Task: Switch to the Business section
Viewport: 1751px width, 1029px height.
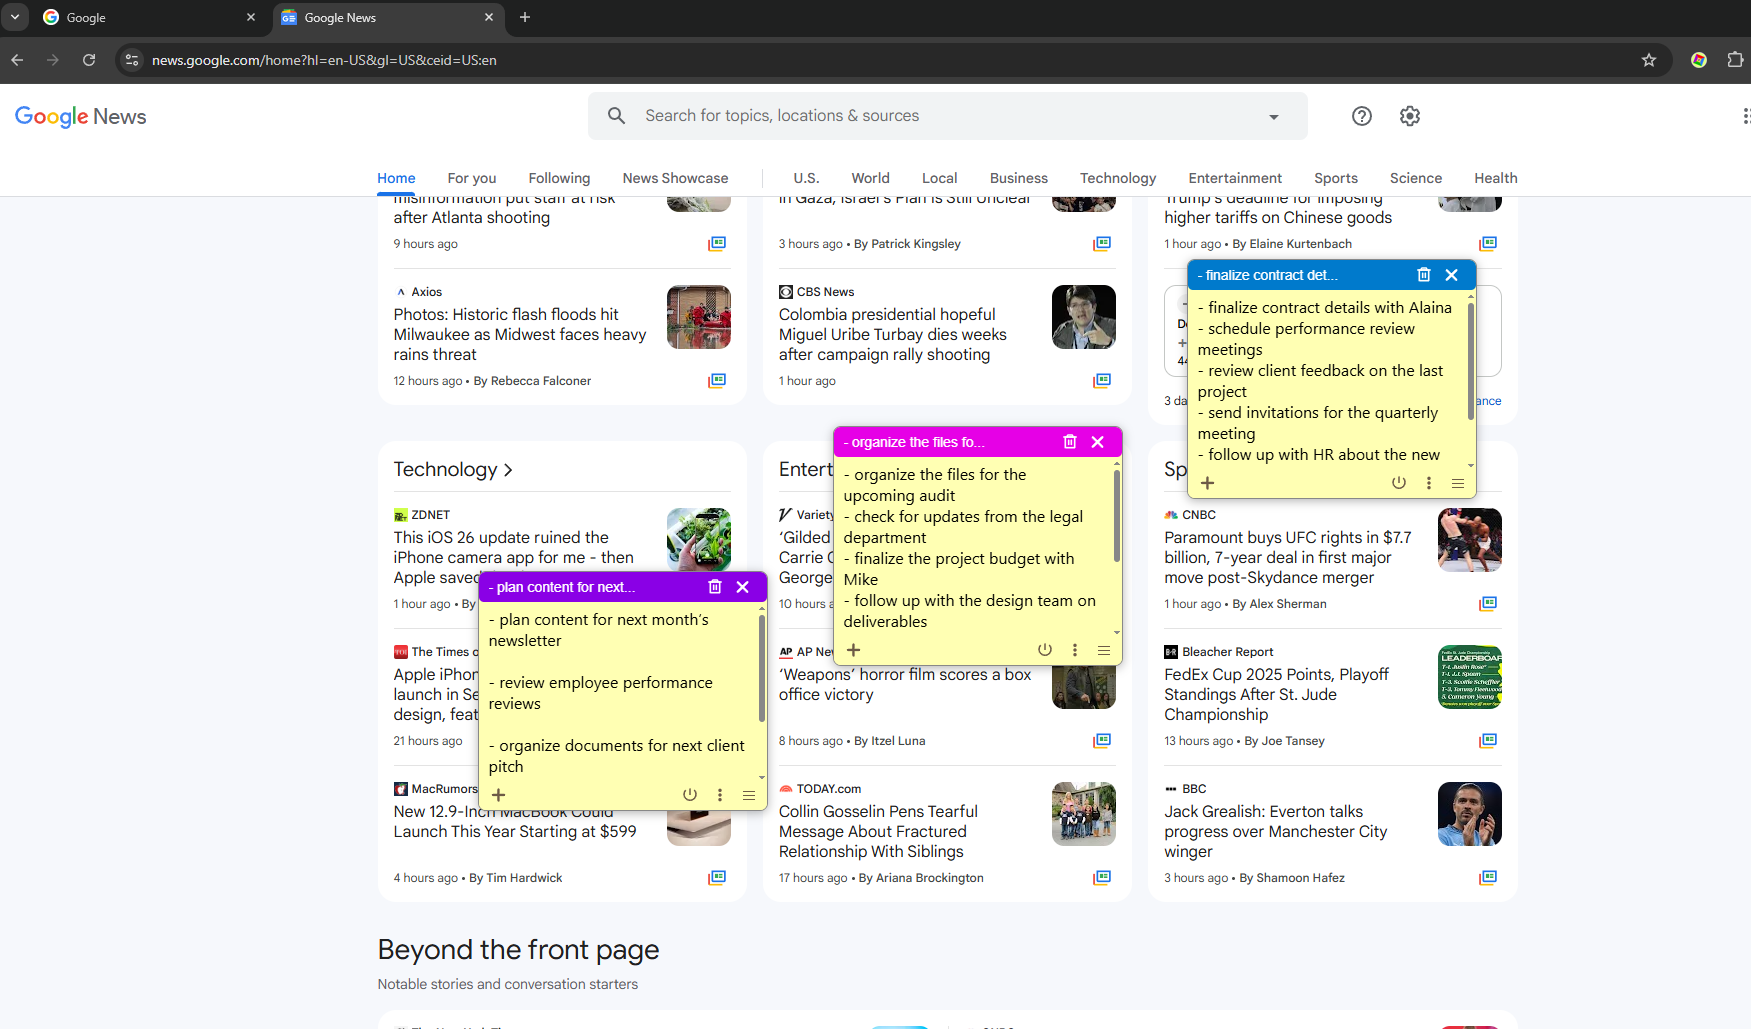Action: pyautogui.click(x=1019, y=178)
